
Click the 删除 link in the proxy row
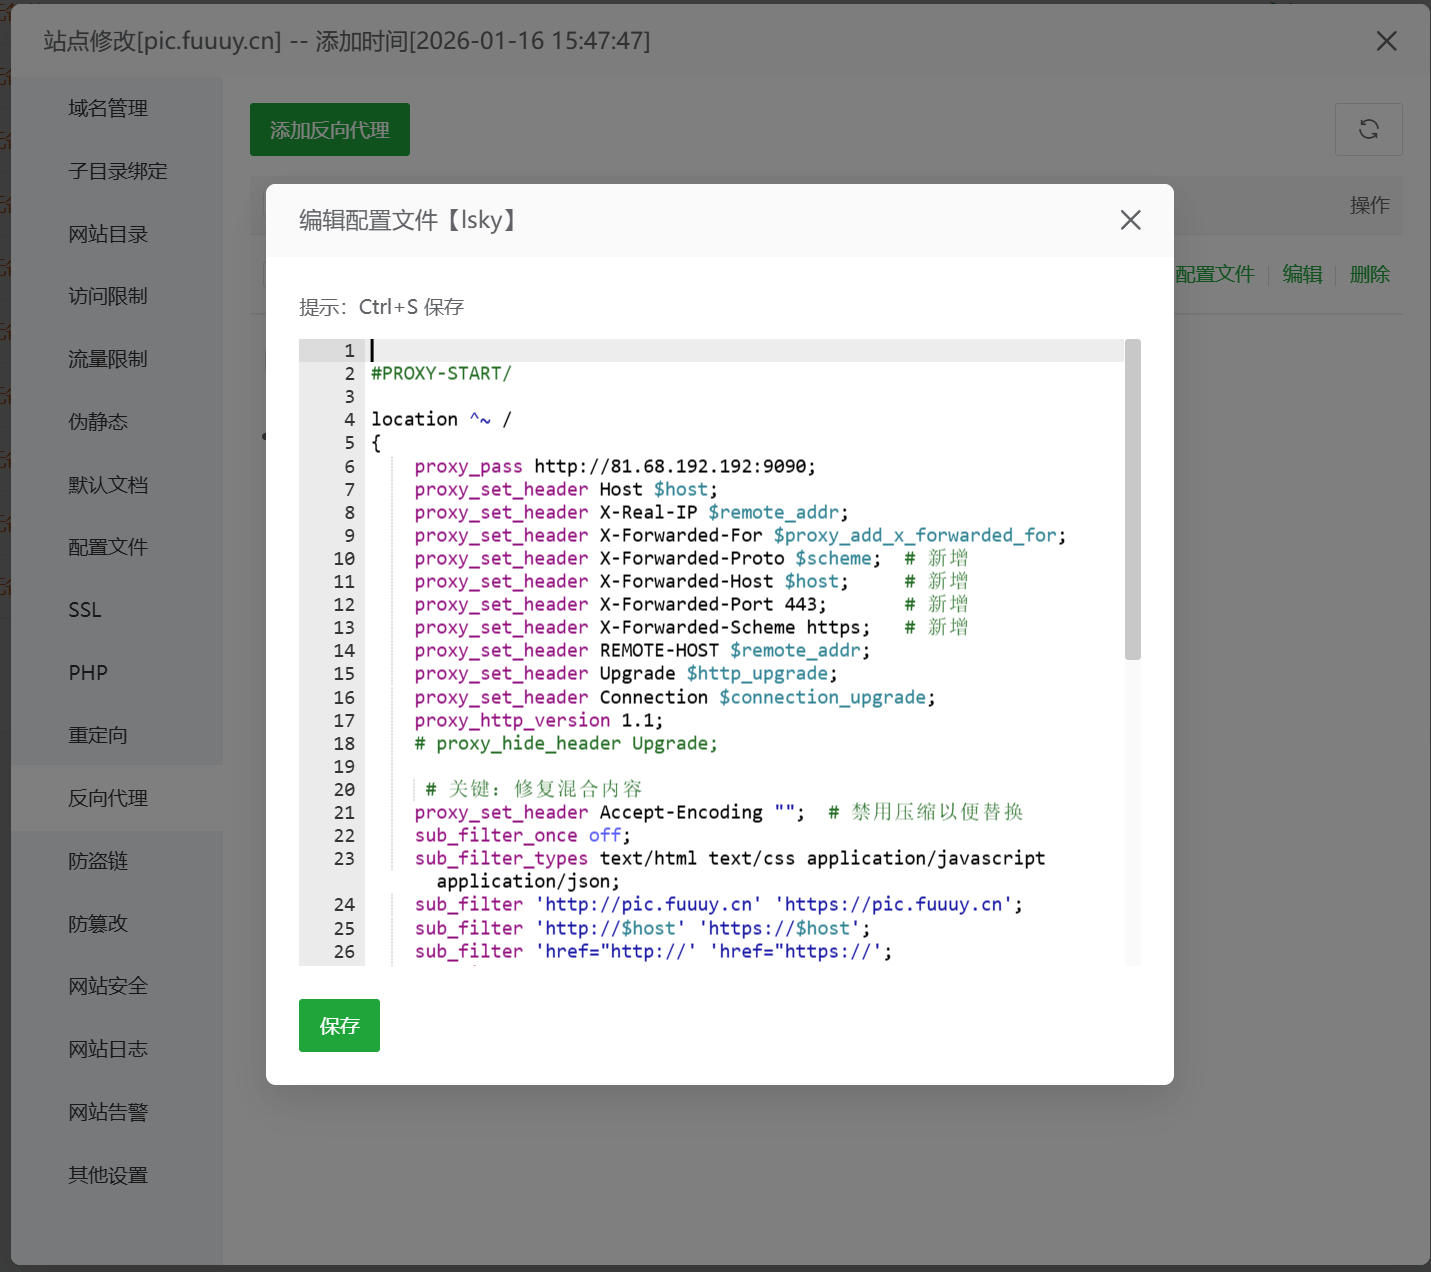click(x=1369, y=274)
